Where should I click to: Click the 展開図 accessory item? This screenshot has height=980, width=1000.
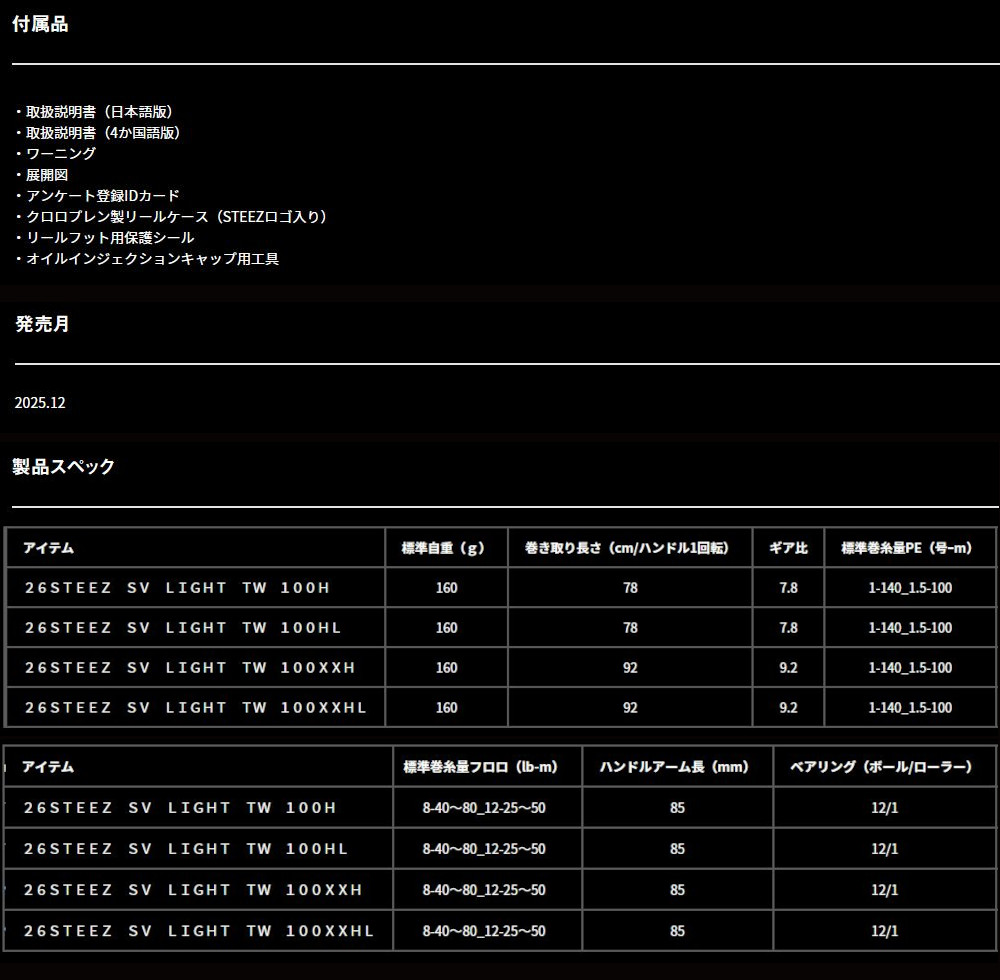(x=47, y=174)
